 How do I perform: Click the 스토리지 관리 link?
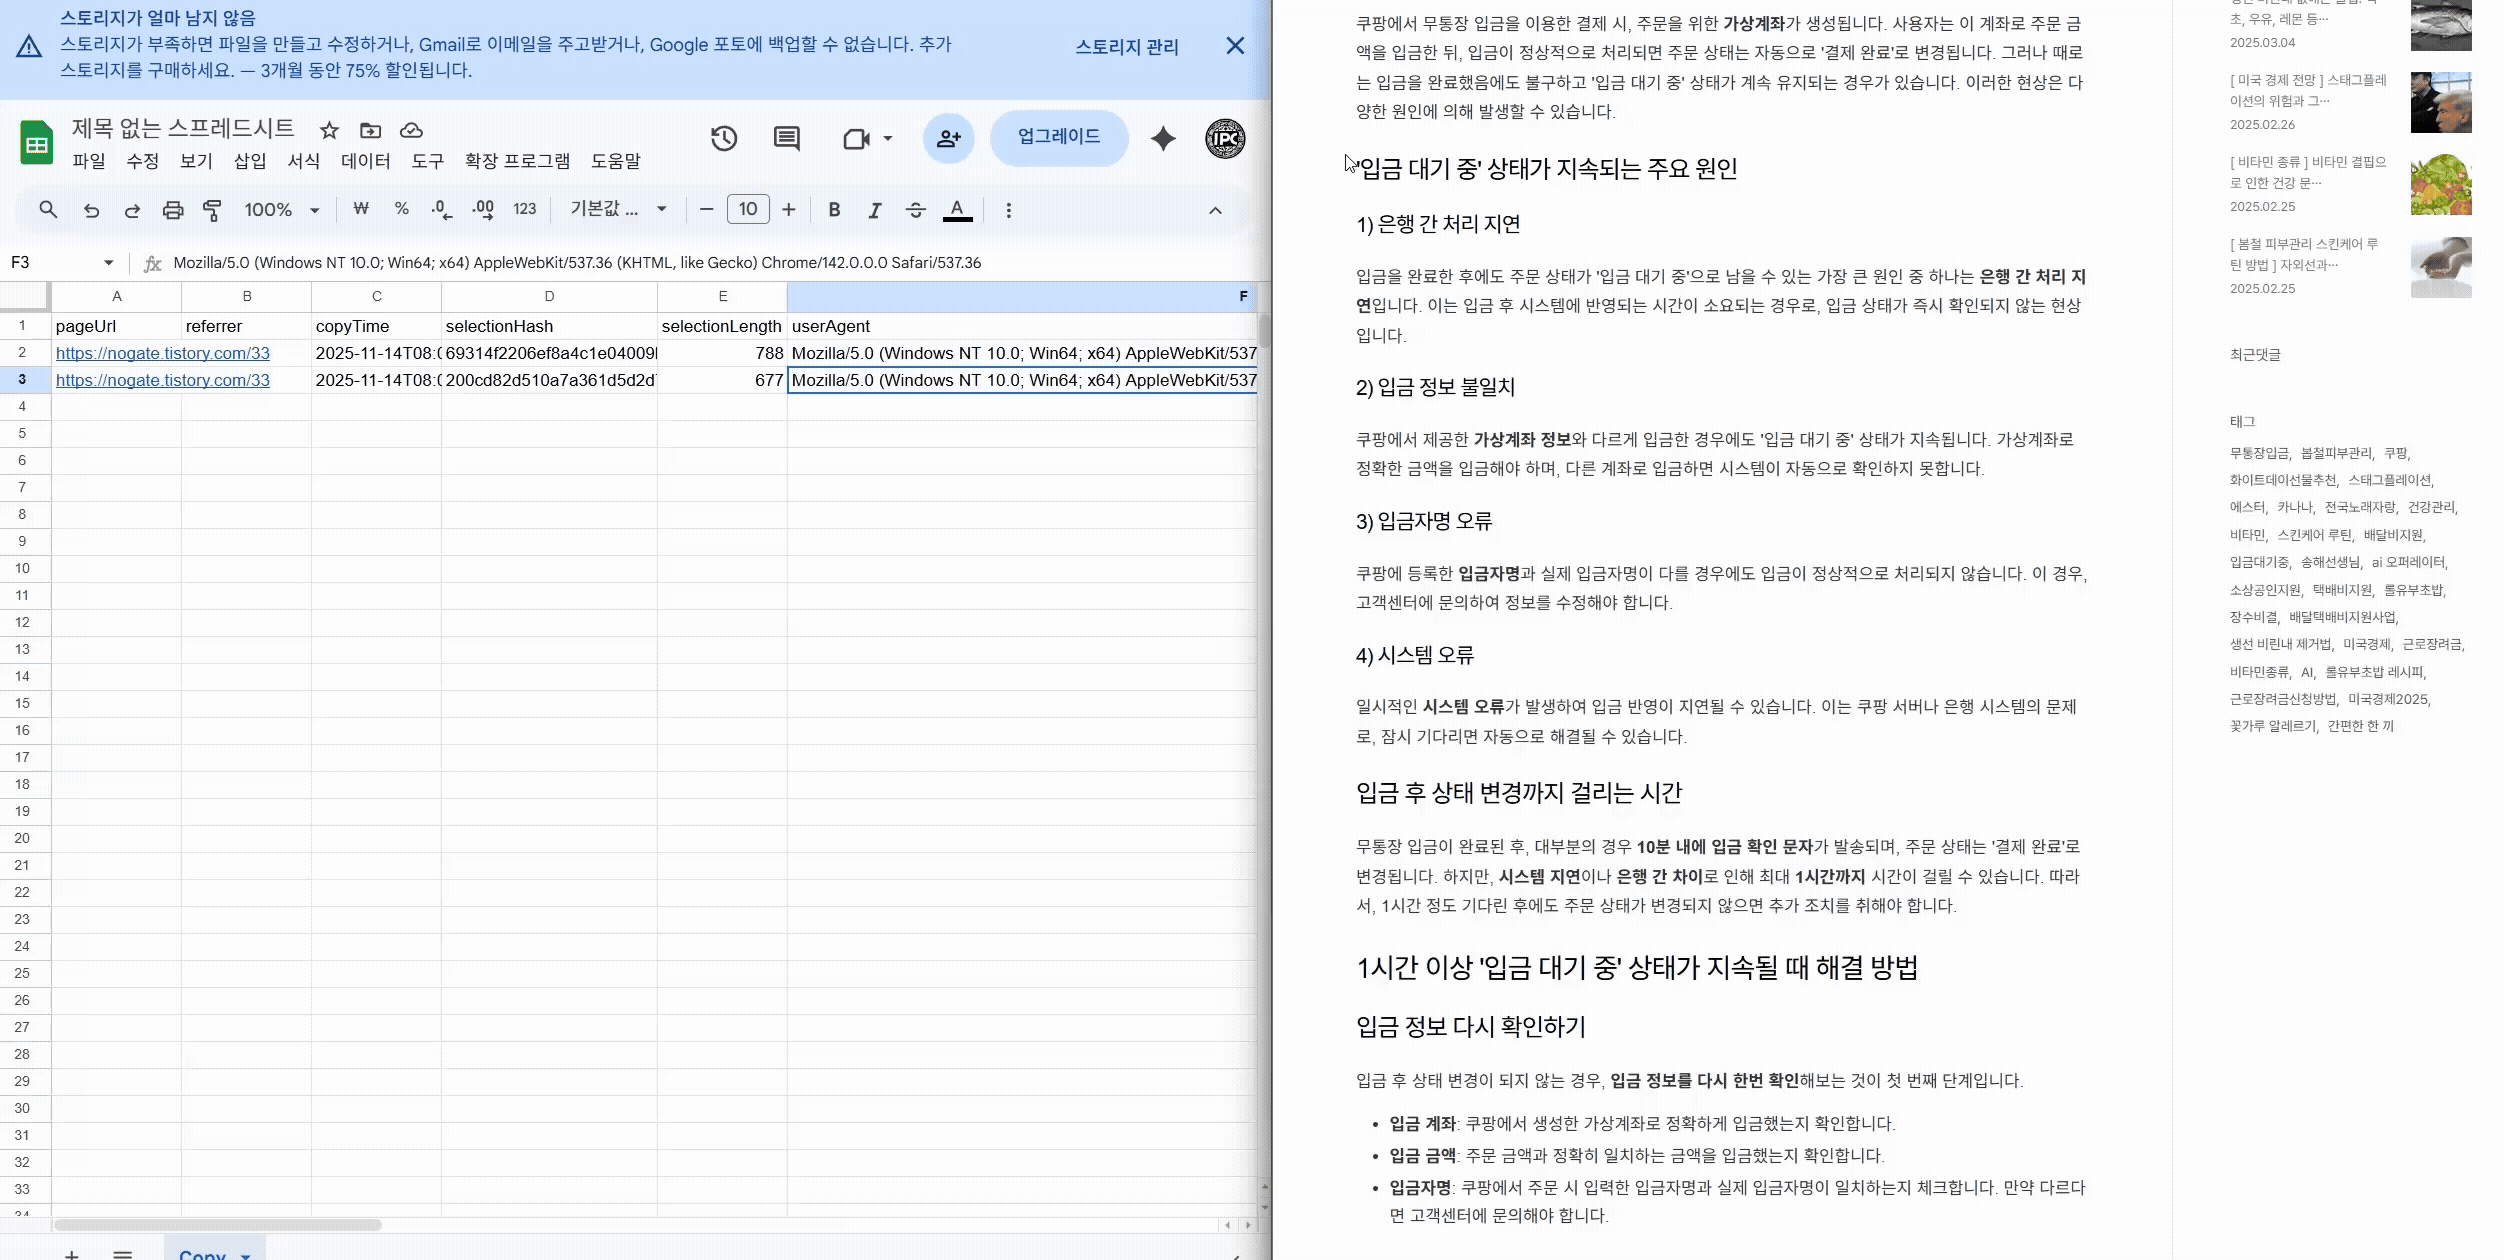click(x=1127, y=47)
